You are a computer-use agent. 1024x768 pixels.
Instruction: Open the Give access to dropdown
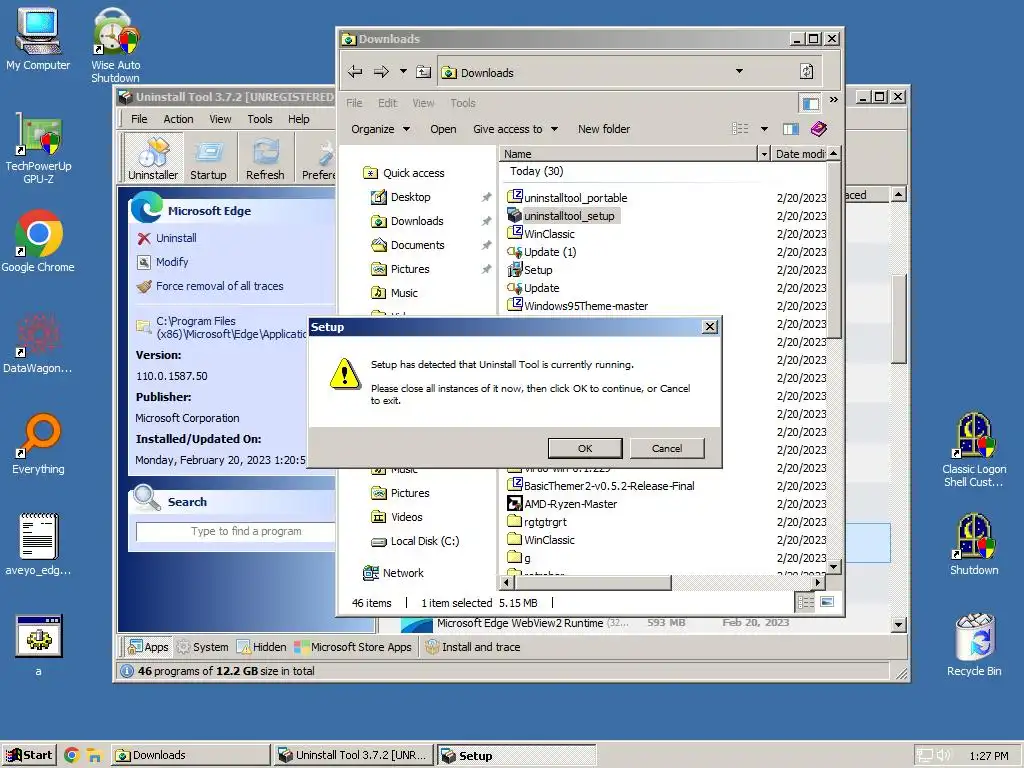tap(515, 129)
